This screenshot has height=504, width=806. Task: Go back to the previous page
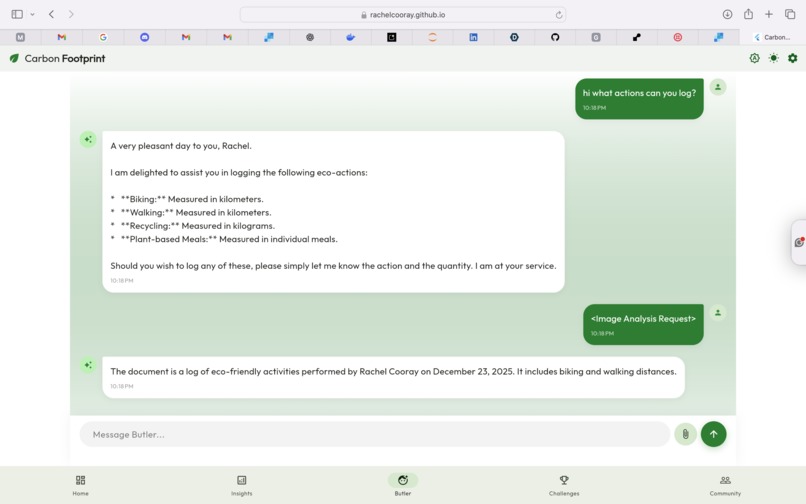[51, 14]
